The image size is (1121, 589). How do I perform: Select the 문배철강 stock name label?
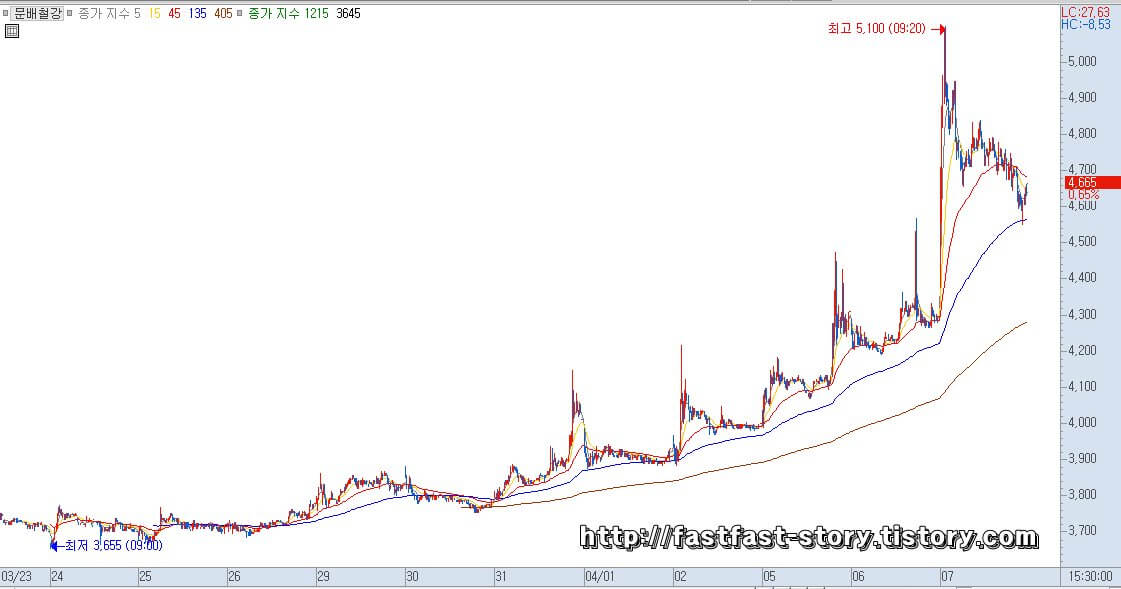38,13
